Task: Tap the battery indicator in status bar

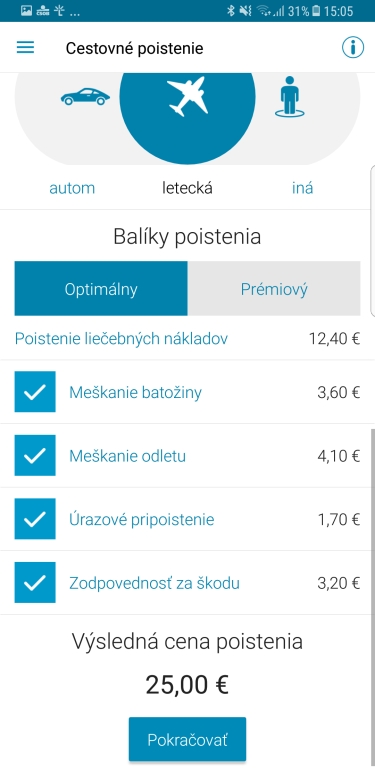Action: 317,11
